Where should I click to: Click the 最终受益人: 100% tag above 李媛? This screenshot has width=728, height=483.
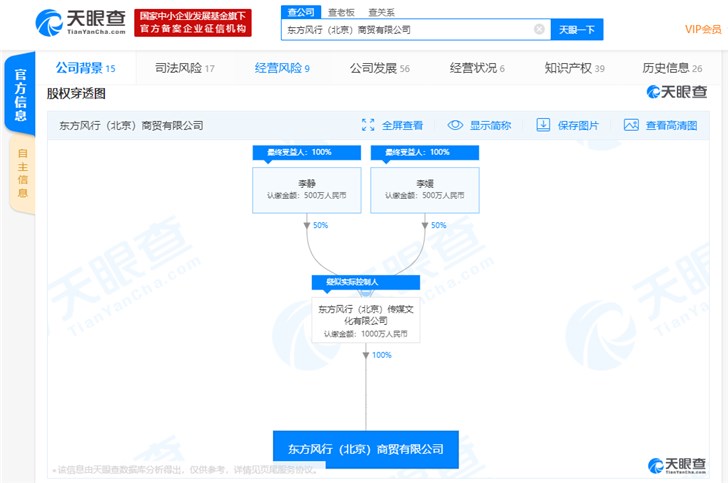(x=425, y=152)
